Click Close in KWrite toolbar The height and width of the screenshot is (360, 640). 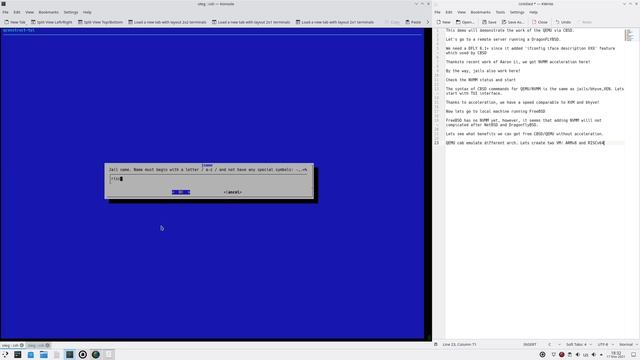click(540, 22)
